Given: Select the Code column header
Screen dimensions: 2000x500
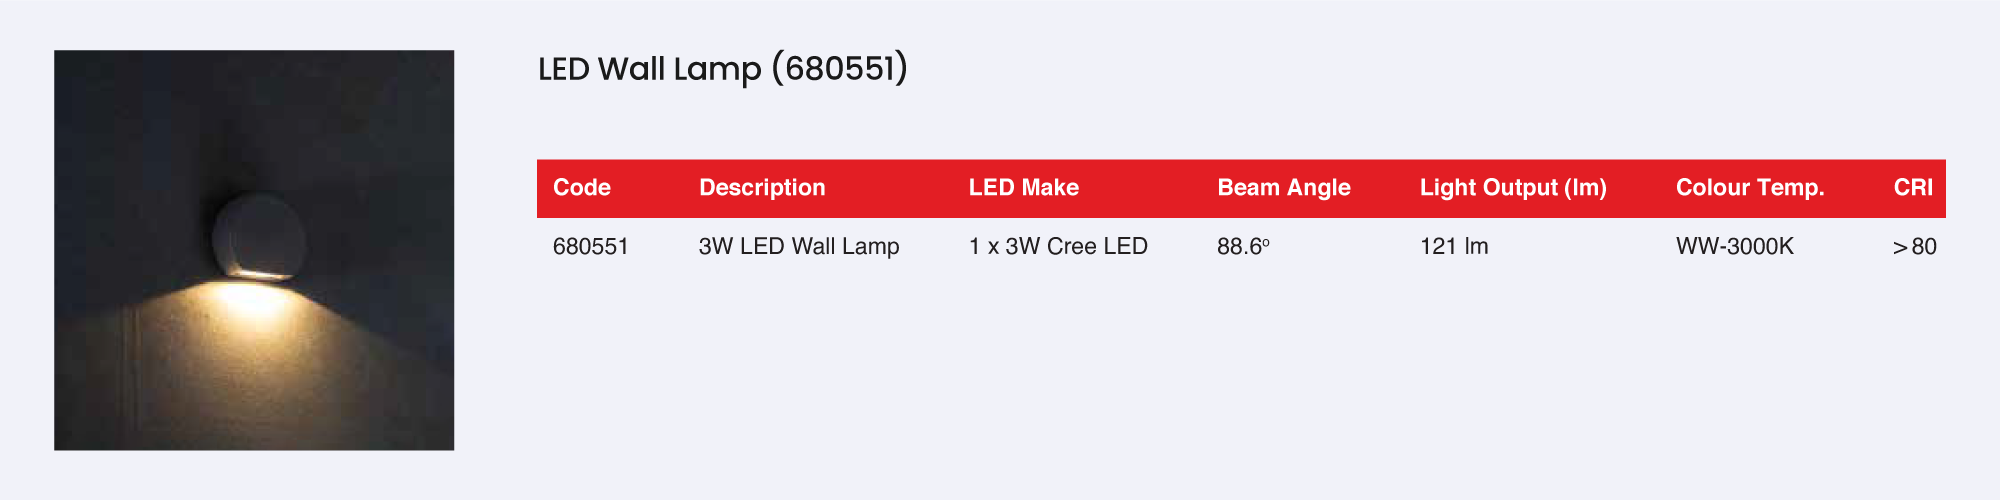Looking at the screenshot, I should [582, 188].
